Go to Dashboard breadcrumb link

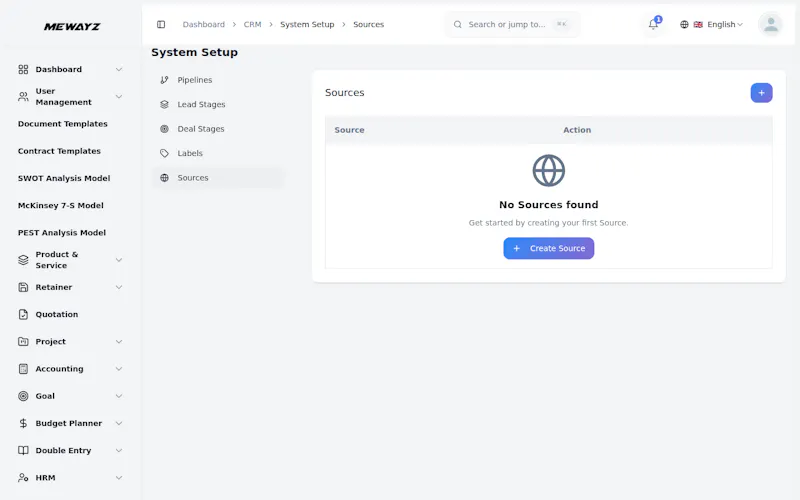[204, 24]
